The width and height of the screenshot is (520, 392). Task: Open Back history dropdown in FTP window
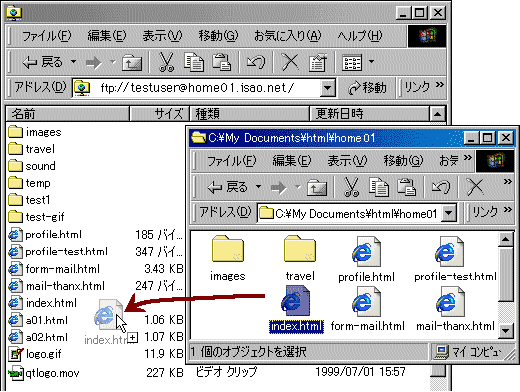click(x=73, y=62)
